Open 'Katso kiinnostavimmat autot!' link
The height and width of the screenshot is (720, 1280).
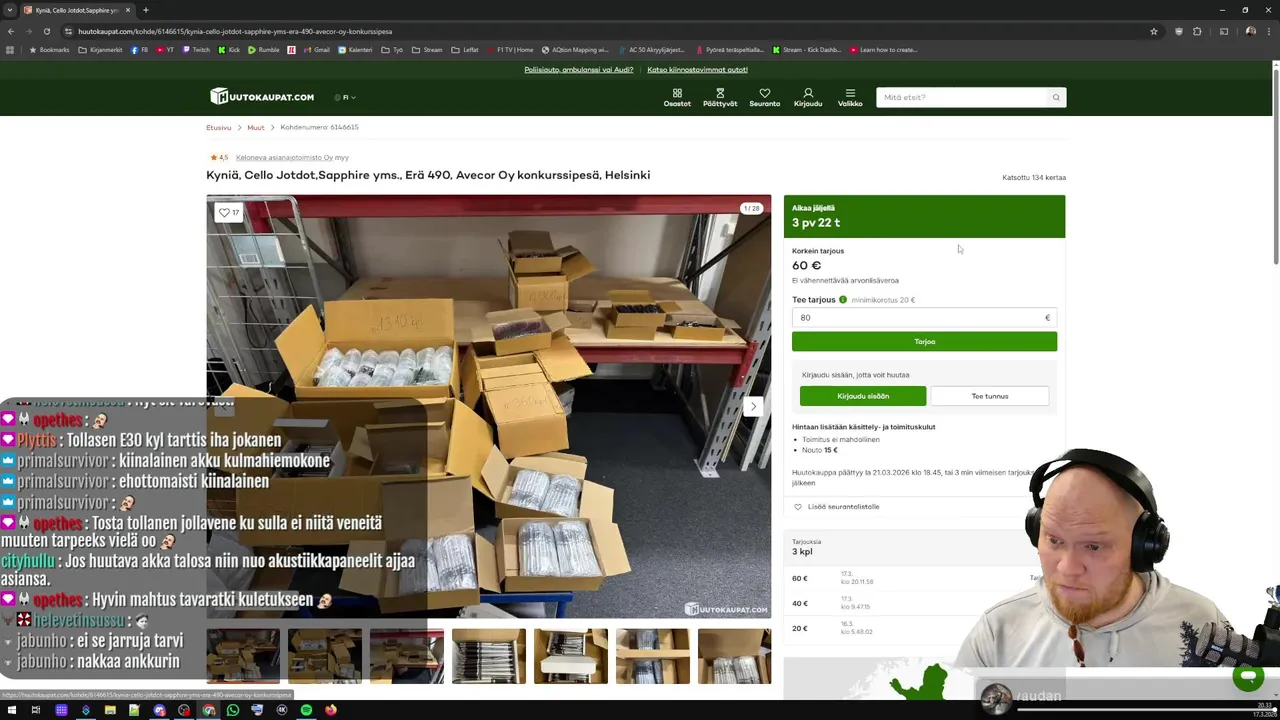pyautogui.click(x=697, y=70)
